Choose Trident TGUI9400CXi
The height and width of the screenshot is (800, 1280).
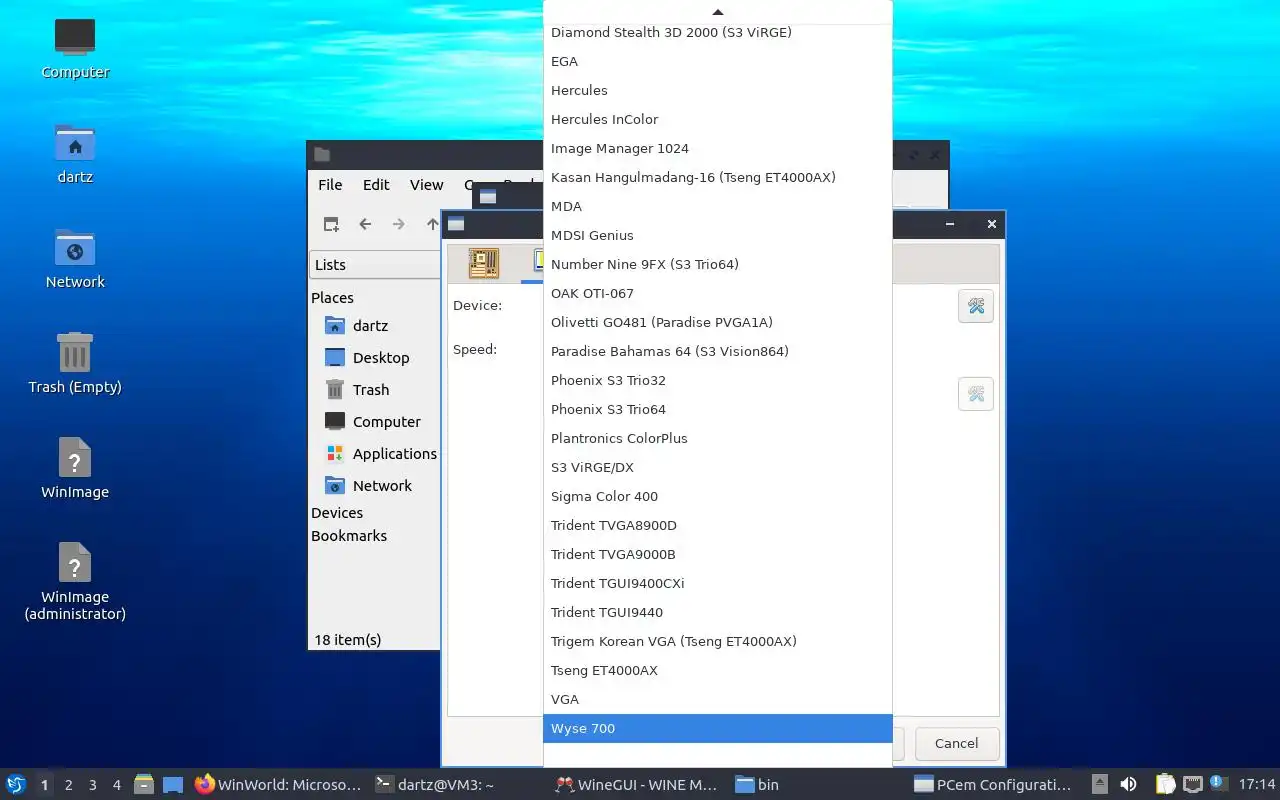click(x=718, y=583)
